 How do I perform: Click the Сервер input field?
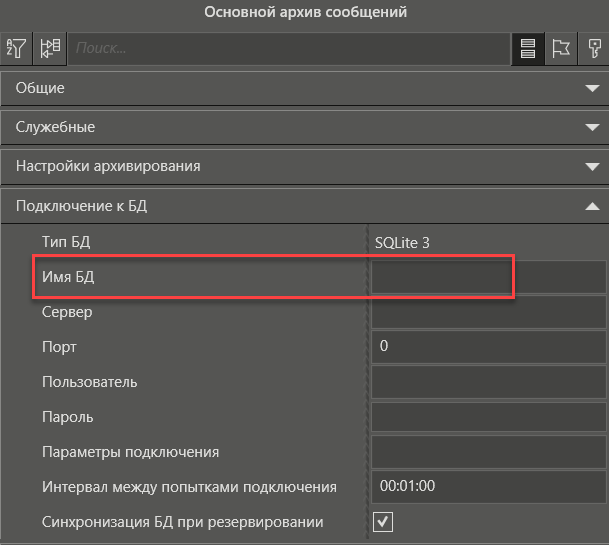click(x=488, y=312)
